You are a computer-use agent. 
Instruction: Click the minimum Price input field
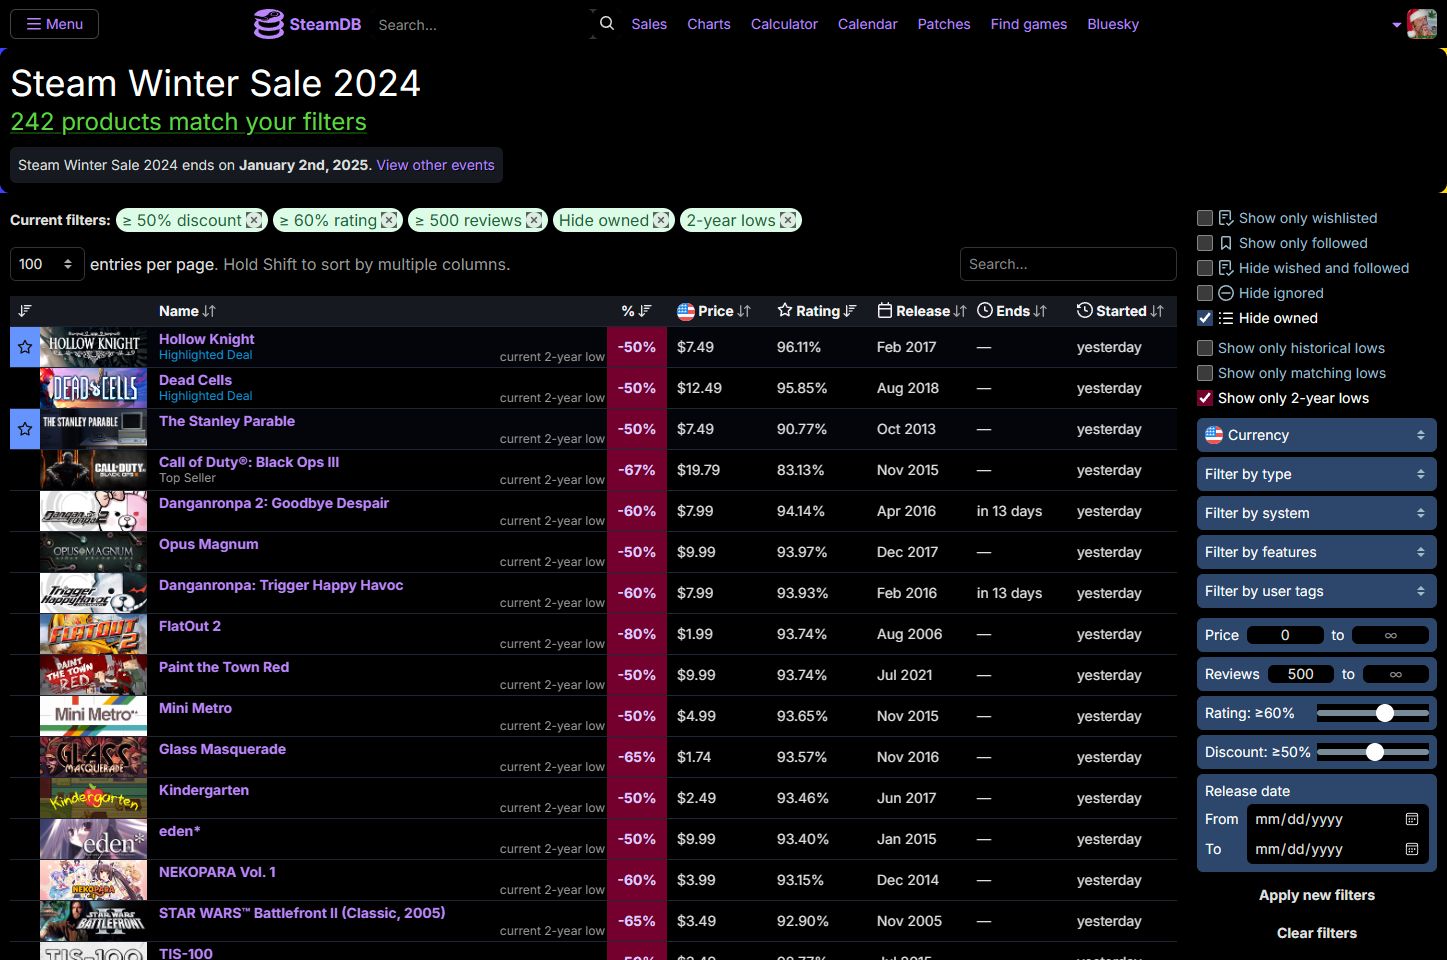[x=1285, y=635]
